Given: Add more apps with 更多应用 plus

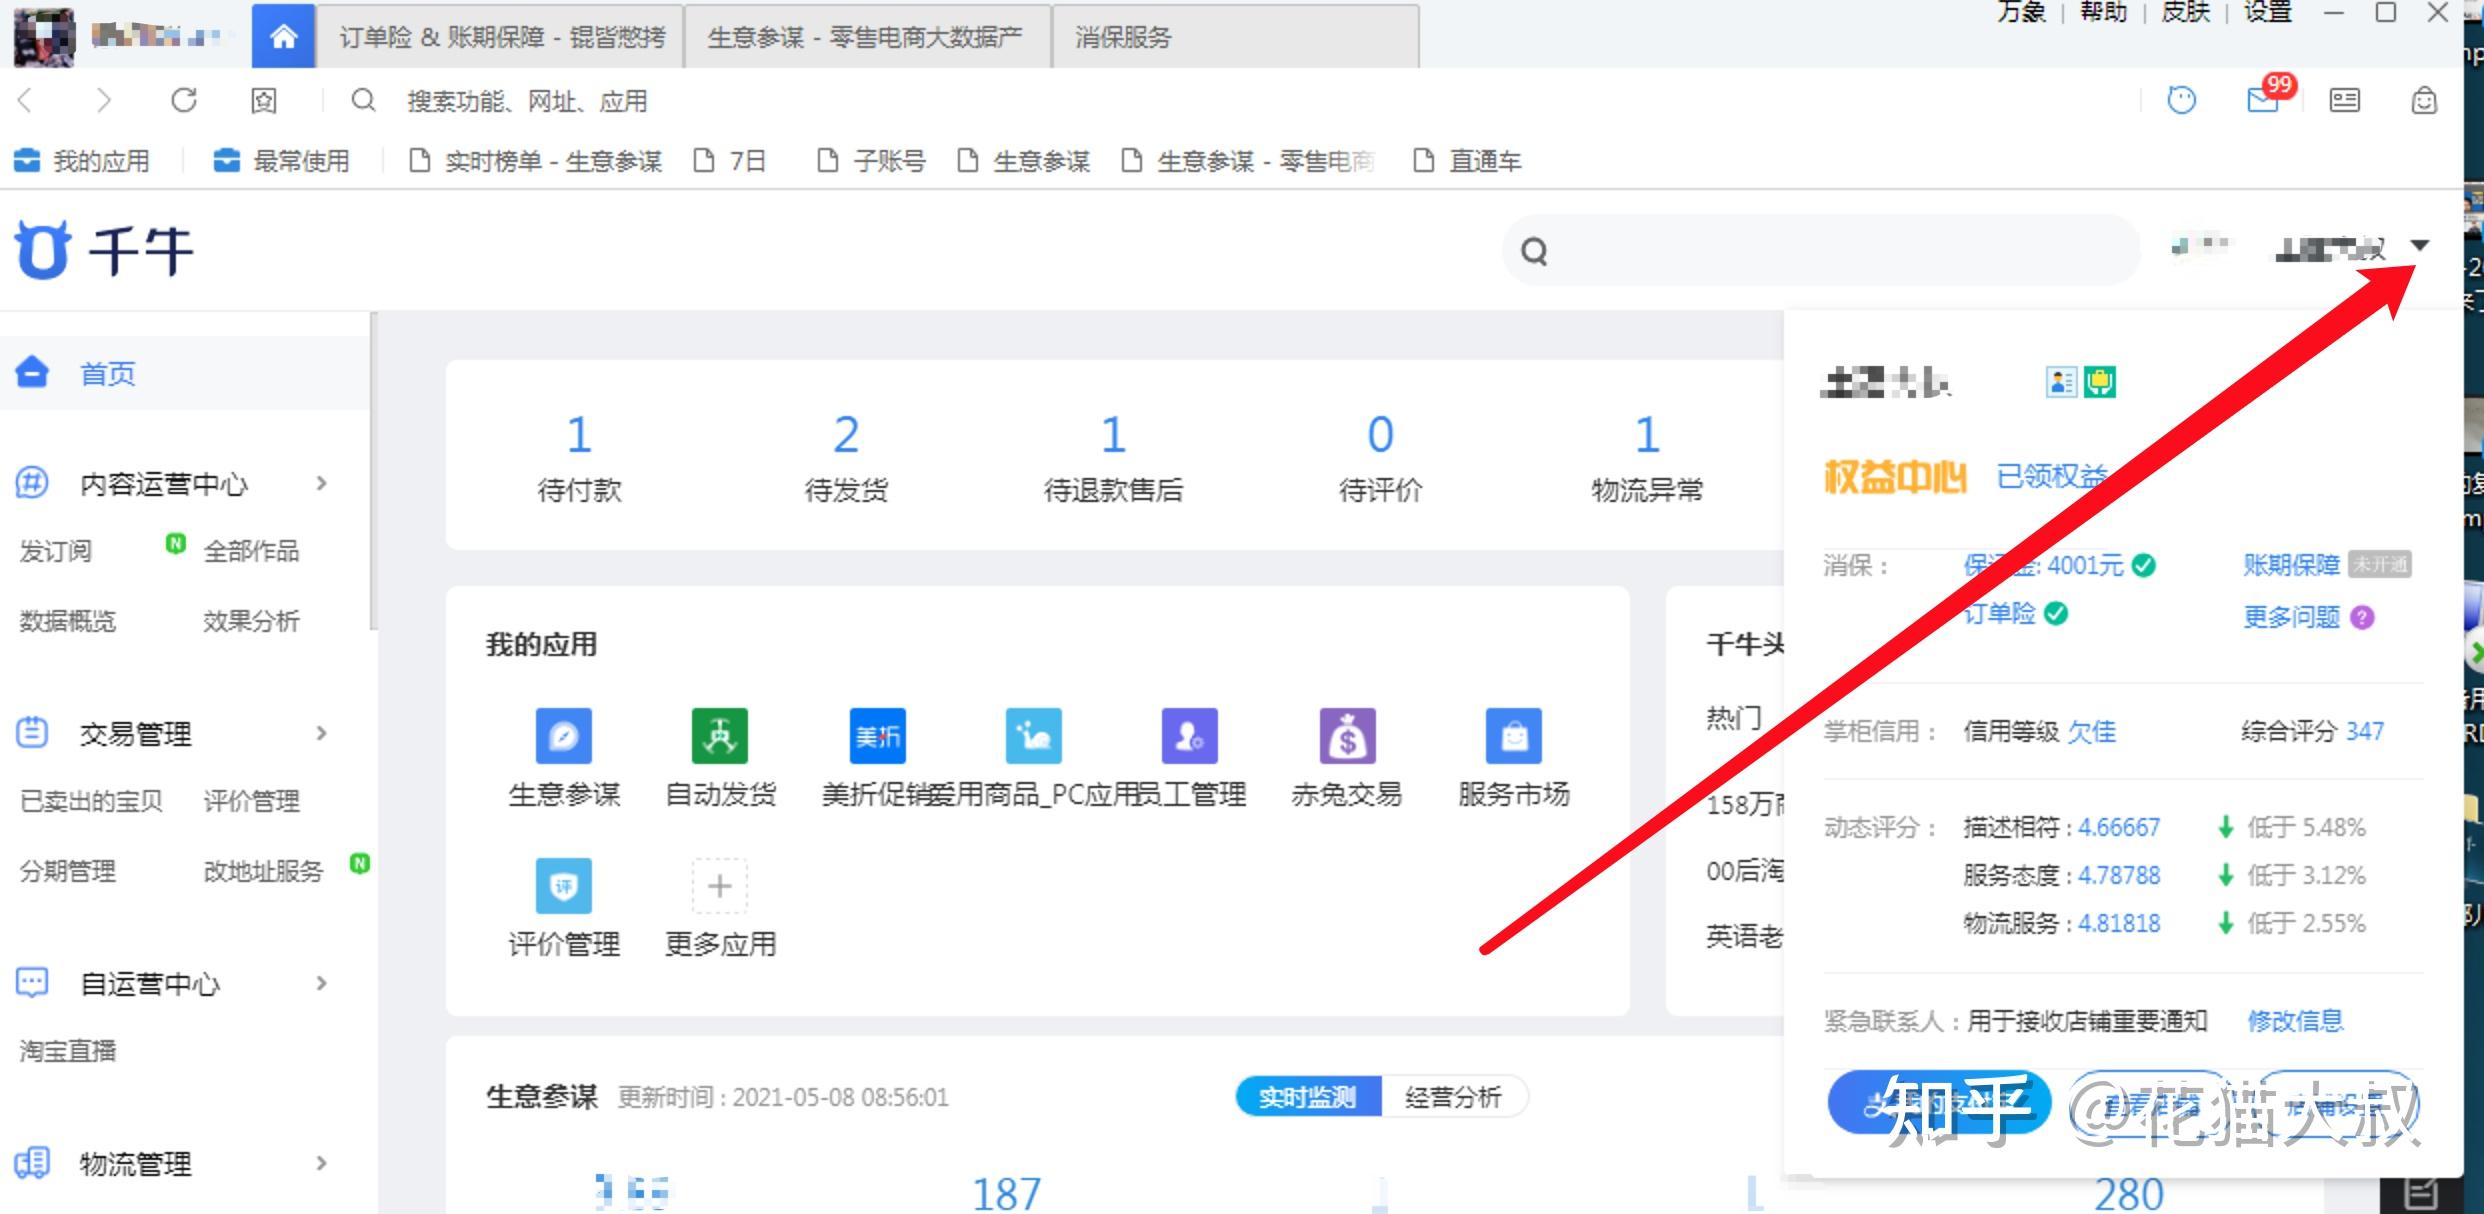Looking at the screenshot, I should click(720, 886).
